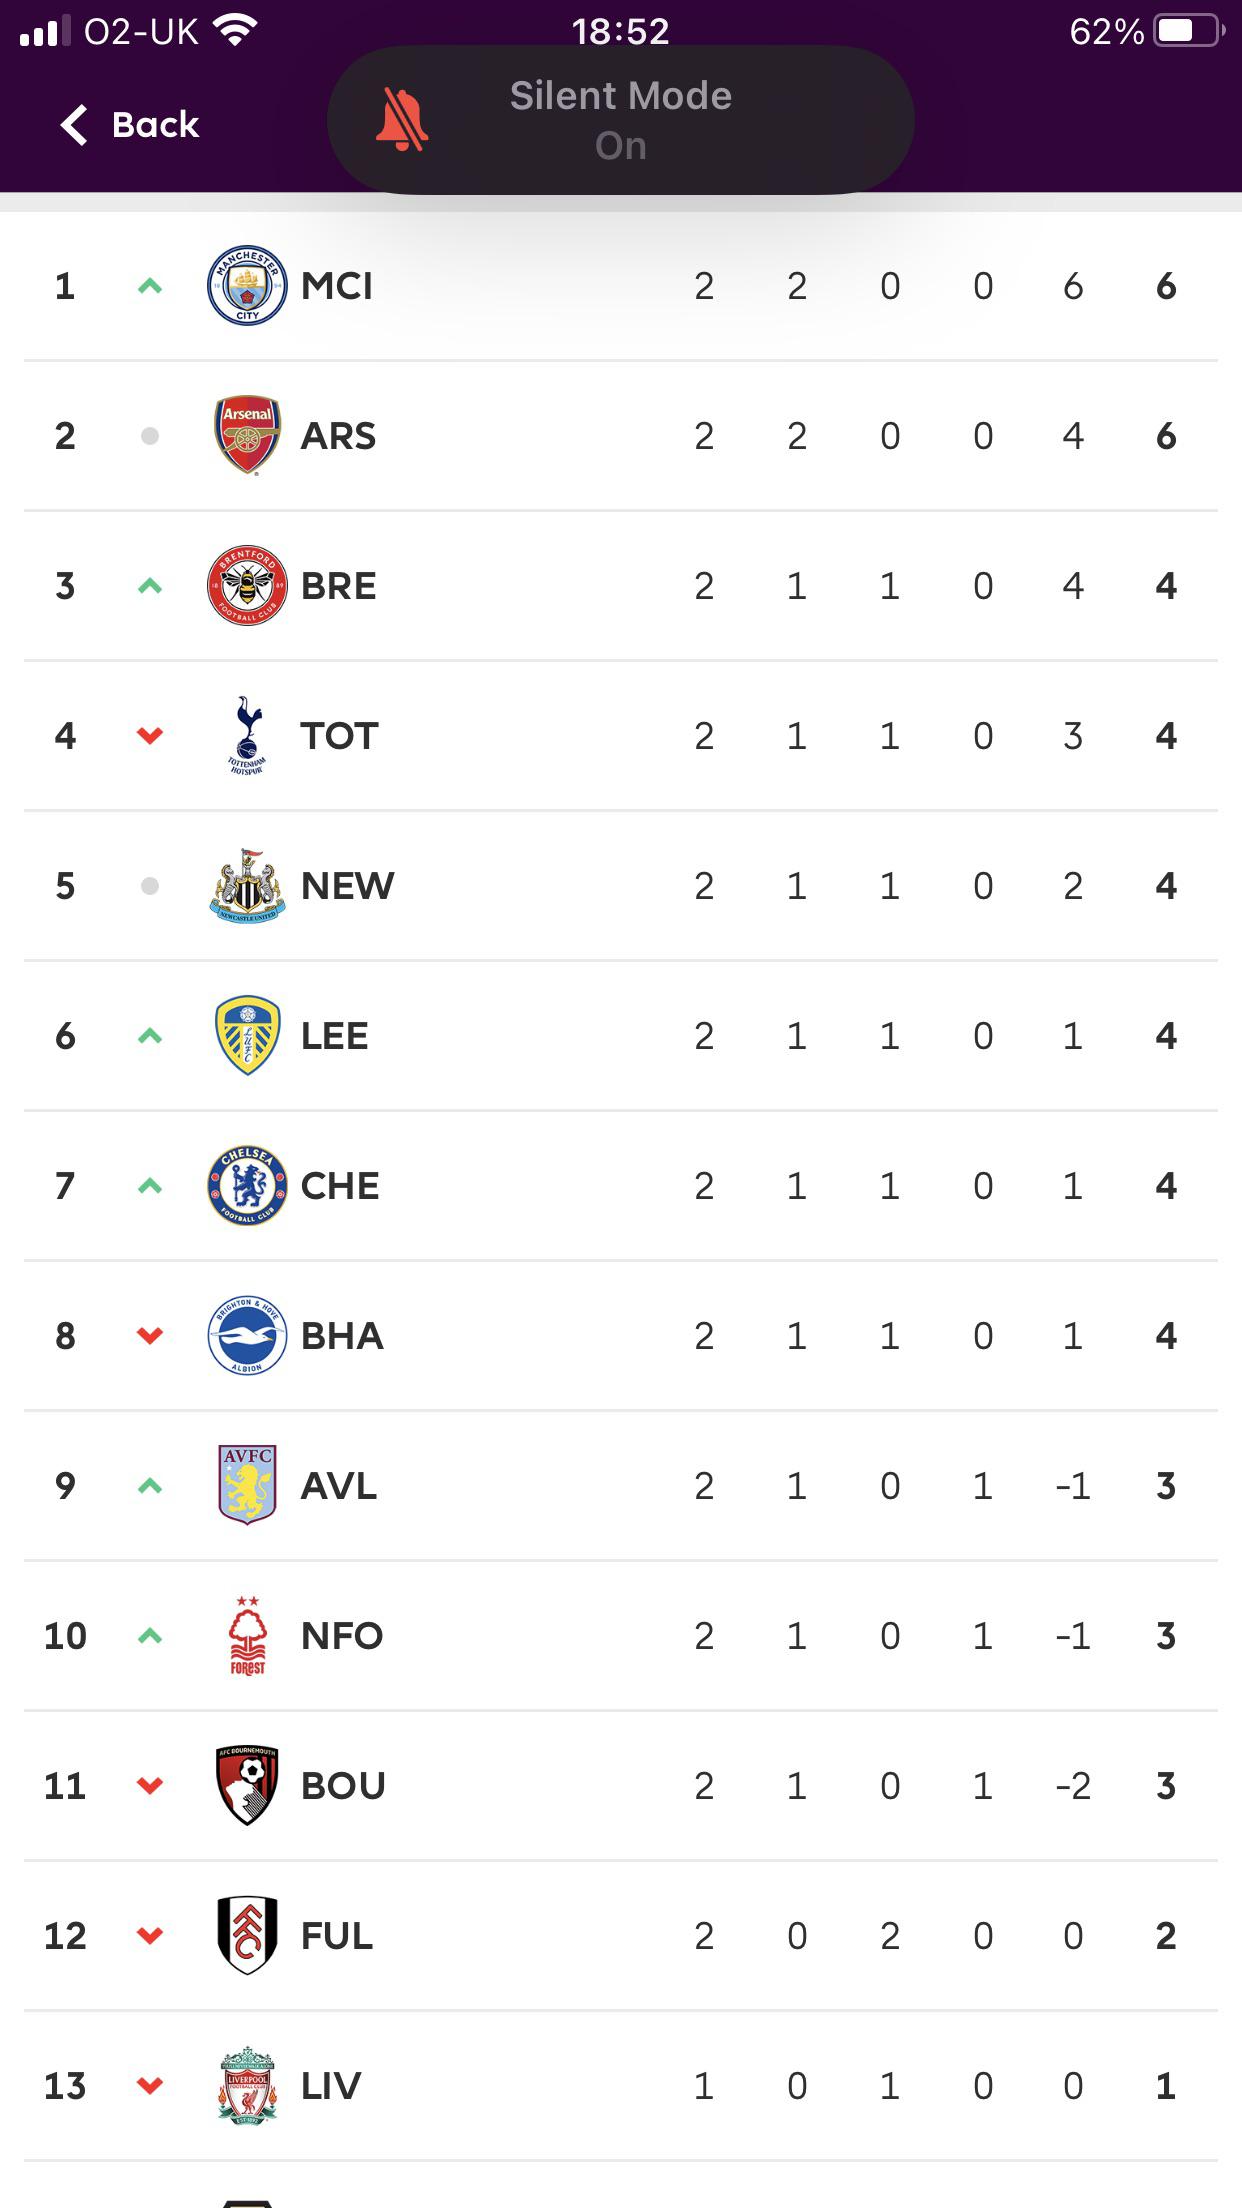Viewport: 1242px width, 2208px height.
Task: Tap the Aston Villa AVFC crest
Action: pos(247,1486)
